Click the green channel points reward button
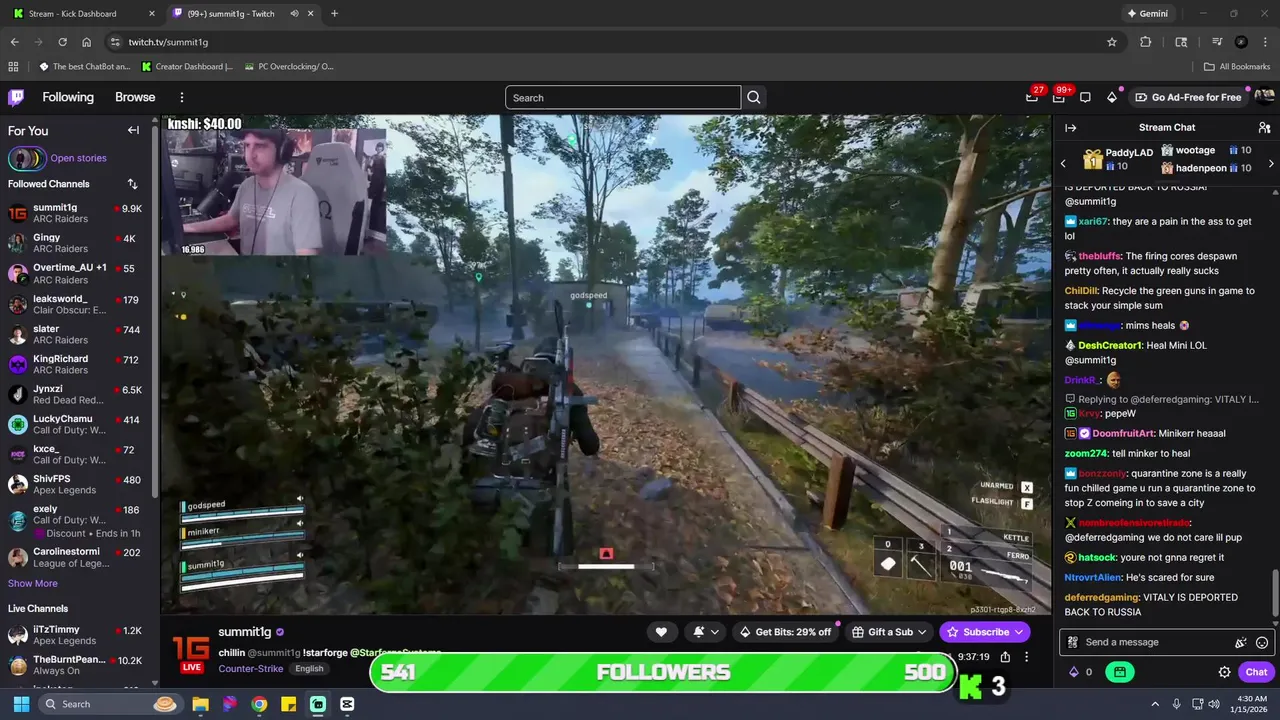The width and height of the screenshot is (1280, 720). [x=1120, y=672]
